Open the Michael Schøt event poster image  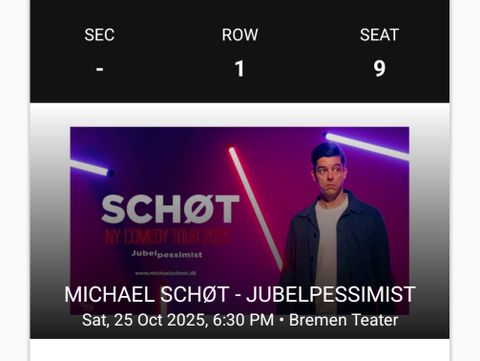click(239, 221)
